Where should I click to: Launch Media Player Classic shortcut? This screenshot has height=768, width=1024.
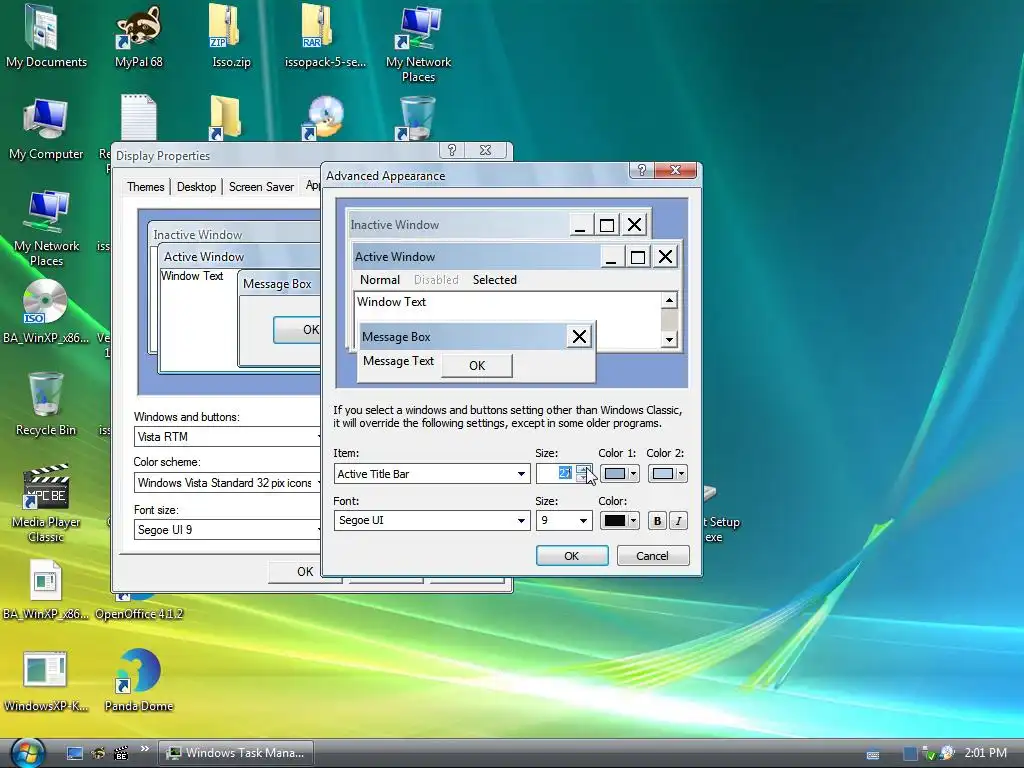[46, 504]
